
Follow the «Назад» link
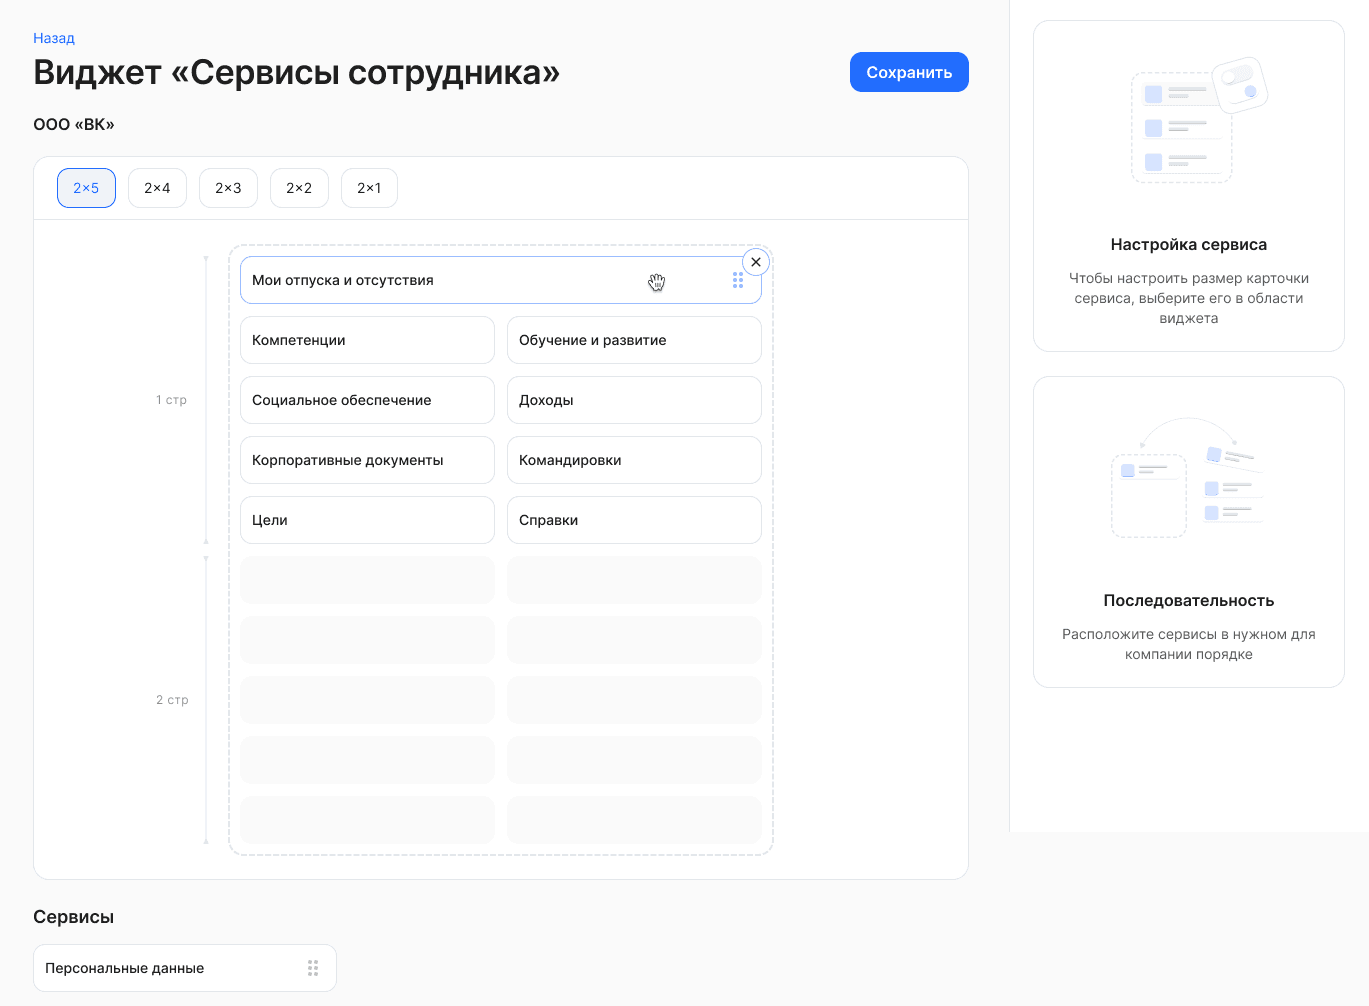click(x=53, y=37)
